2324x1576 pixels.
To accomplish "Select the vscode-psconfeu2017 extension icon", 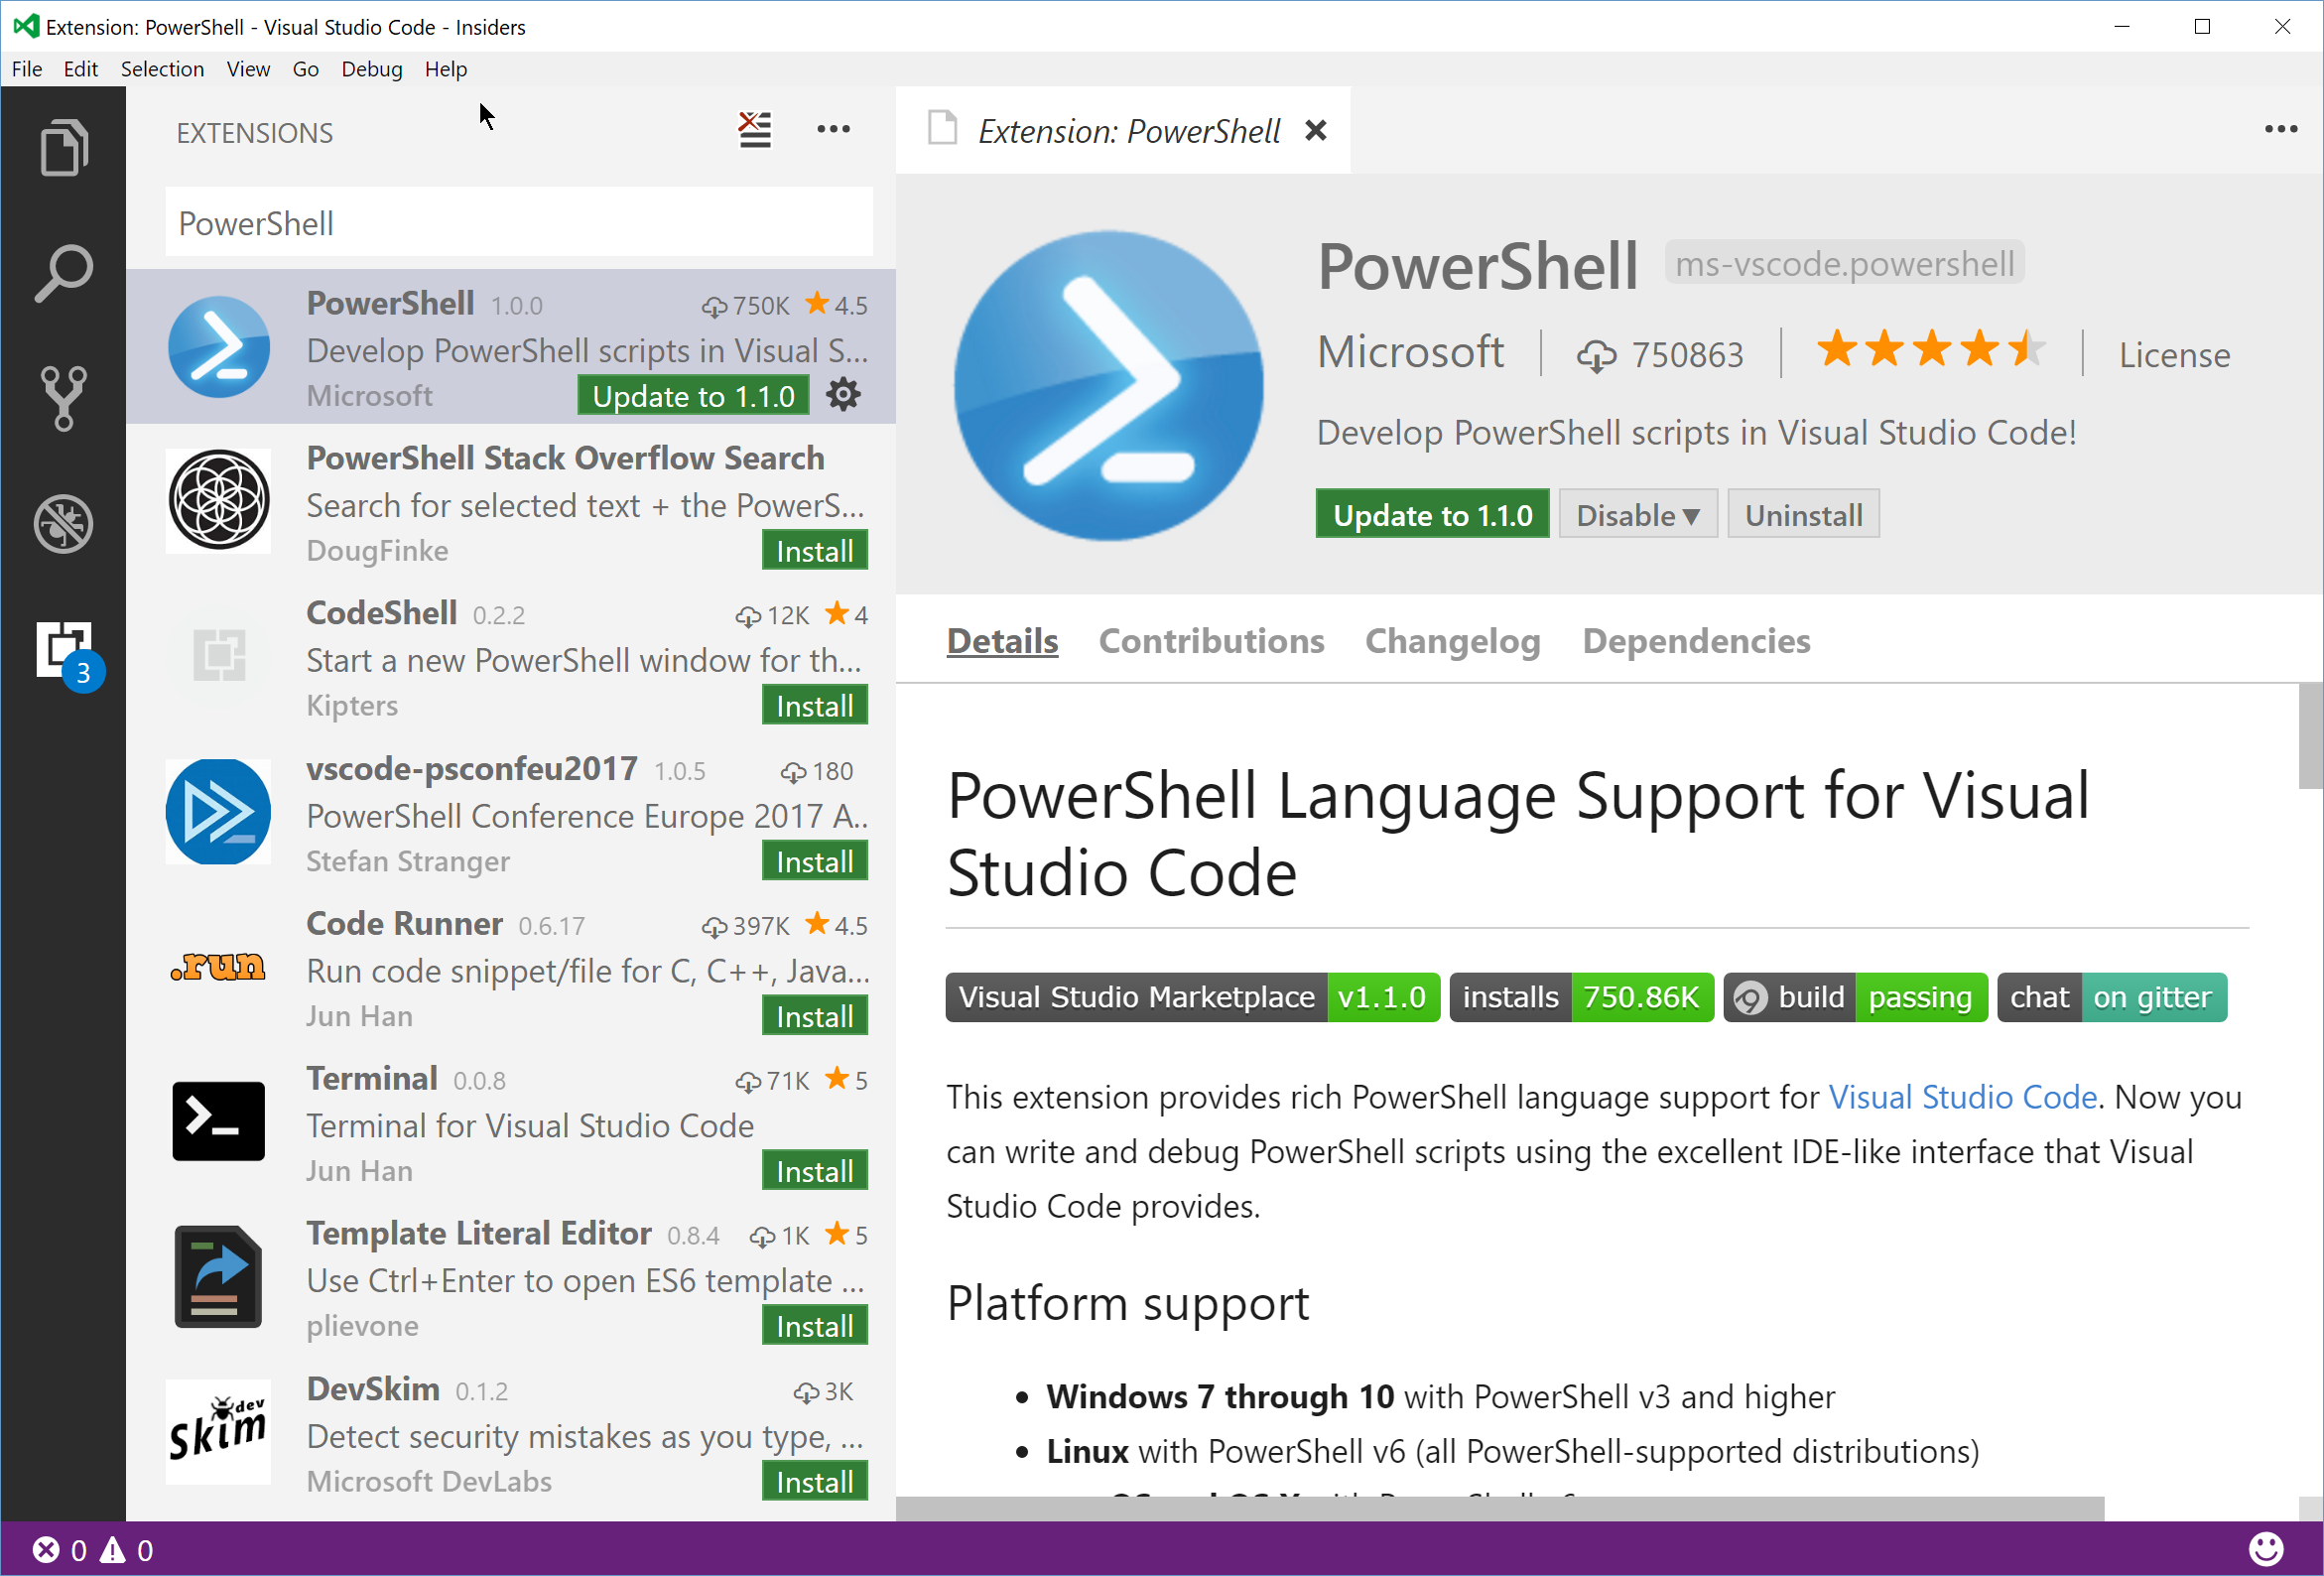I will tap(218, 811).
